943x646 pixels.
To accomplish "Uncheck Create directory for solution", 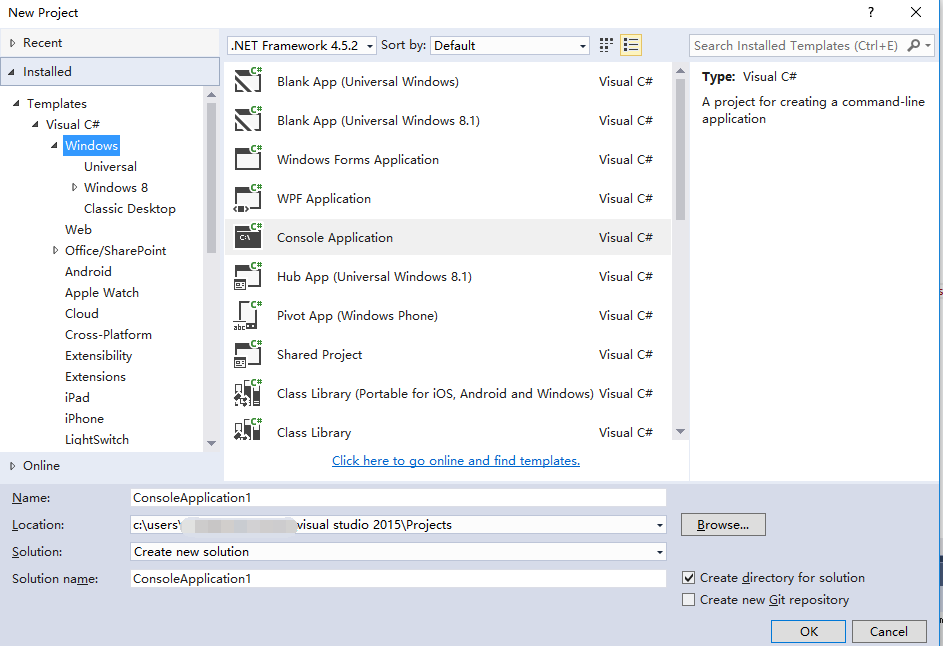I will tap(689, 577).
